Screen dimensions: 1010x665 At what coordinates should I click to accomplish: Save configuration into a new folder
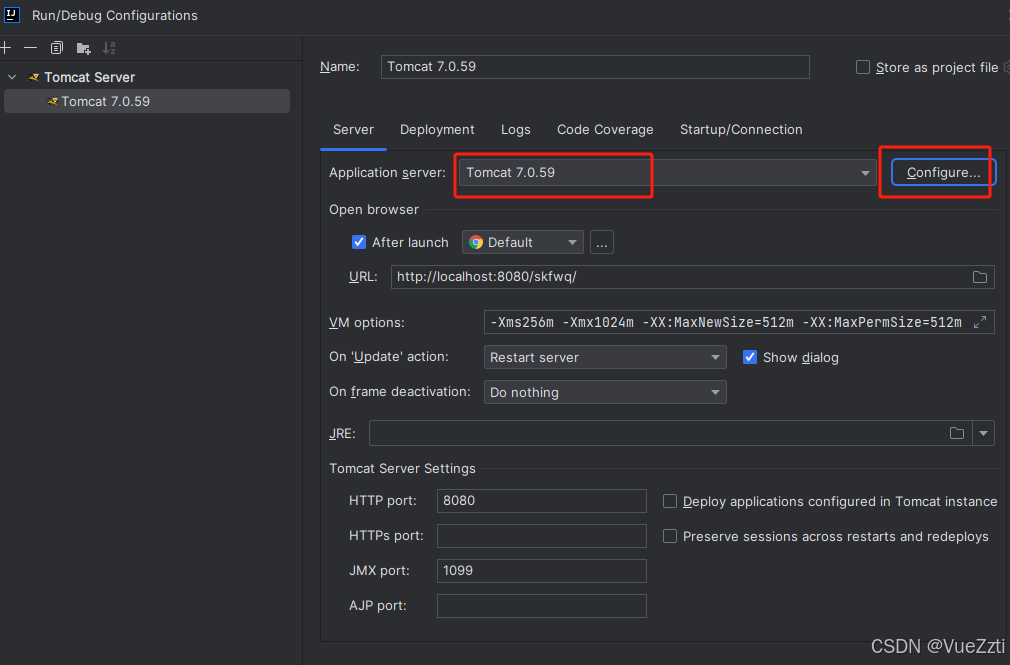(x=83, y=48)
